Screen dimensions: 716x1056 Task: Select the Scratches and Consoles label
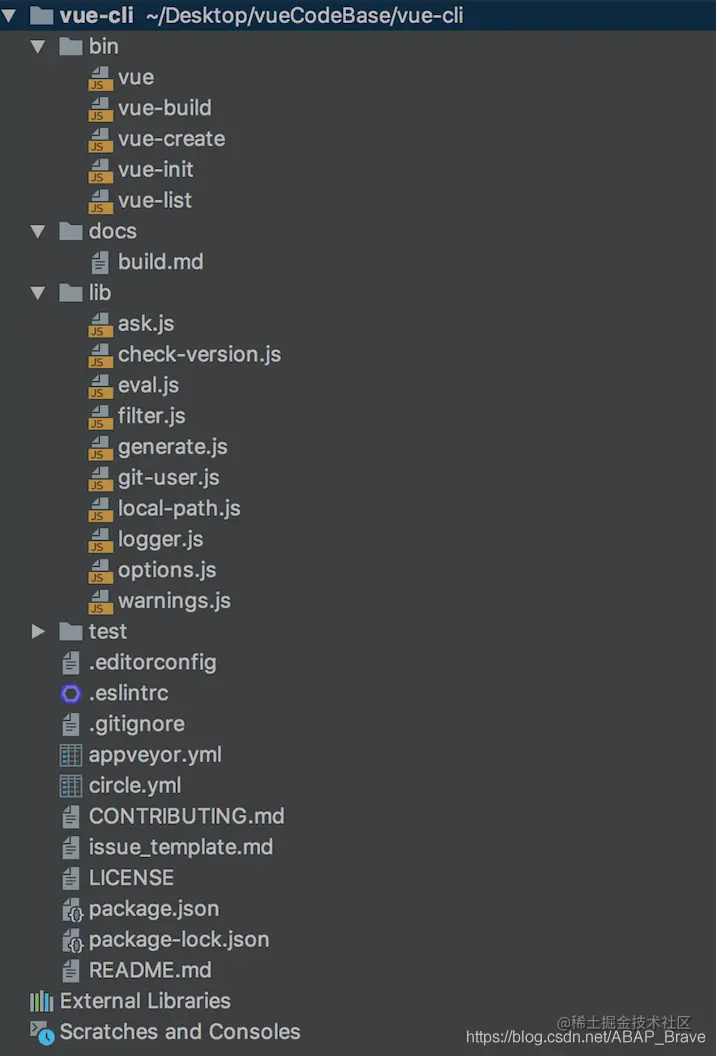(x=180, y=1032)
